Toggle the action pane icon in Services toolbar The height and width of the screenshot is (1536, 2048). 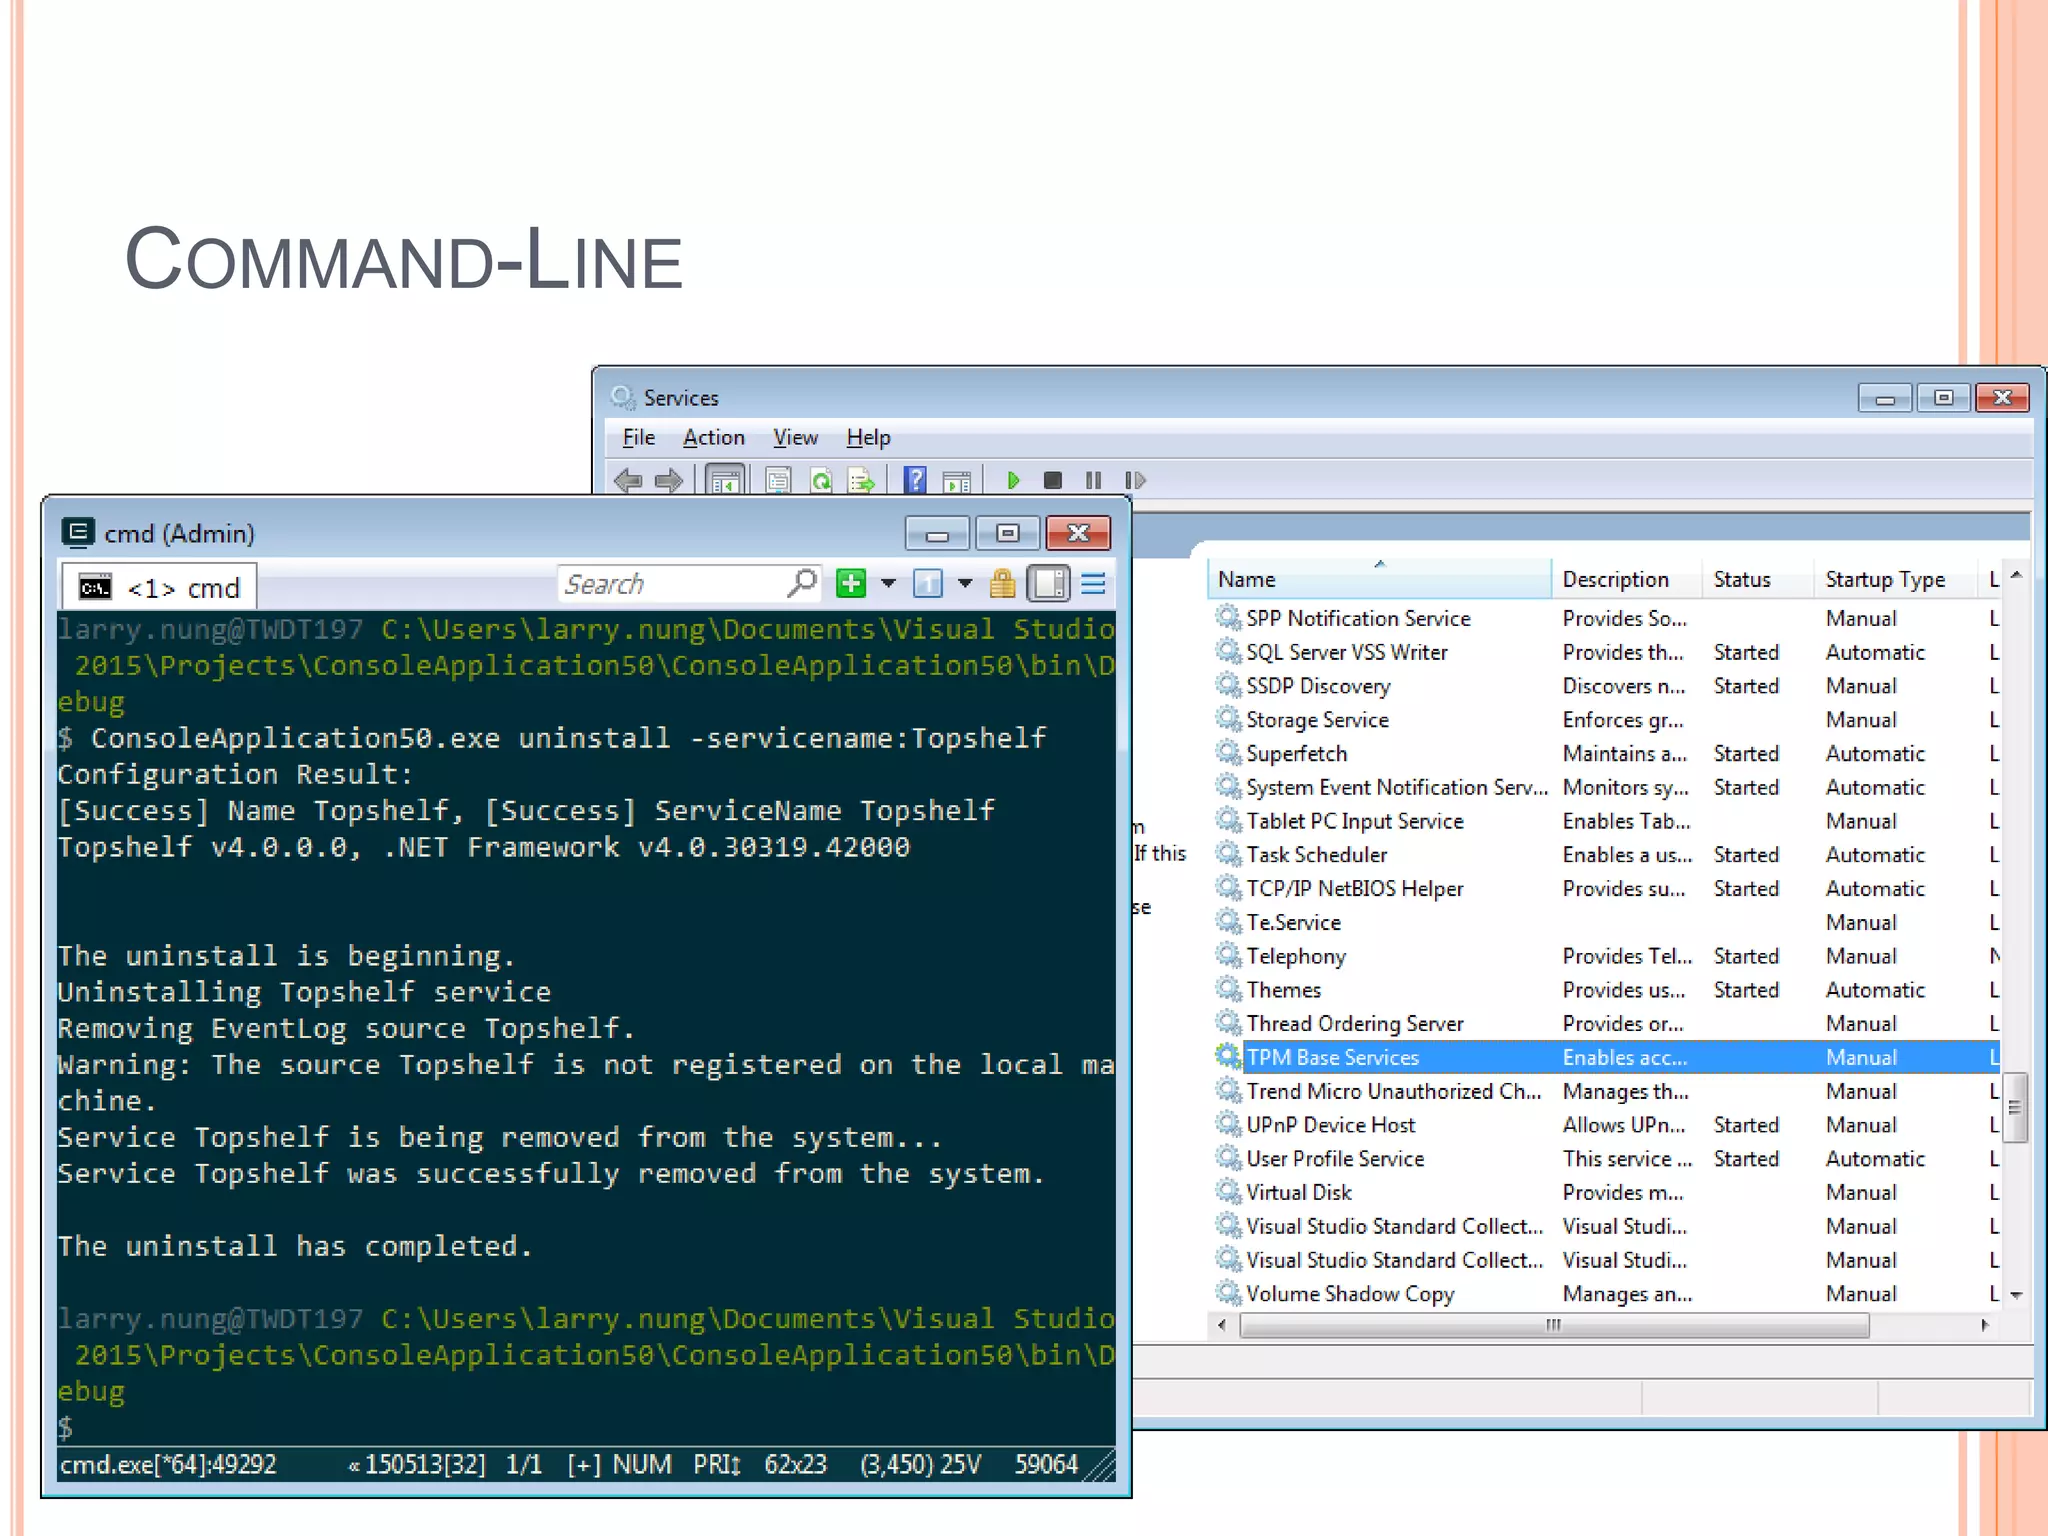point(957,482)
